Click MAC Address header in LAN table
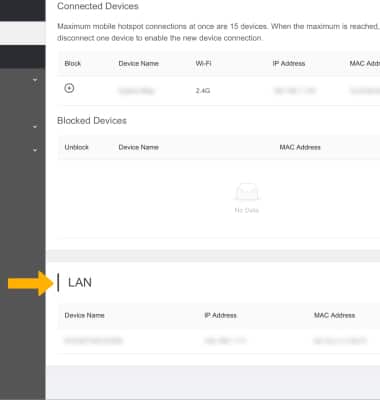The image size is (380, 400). pos(334,315)
